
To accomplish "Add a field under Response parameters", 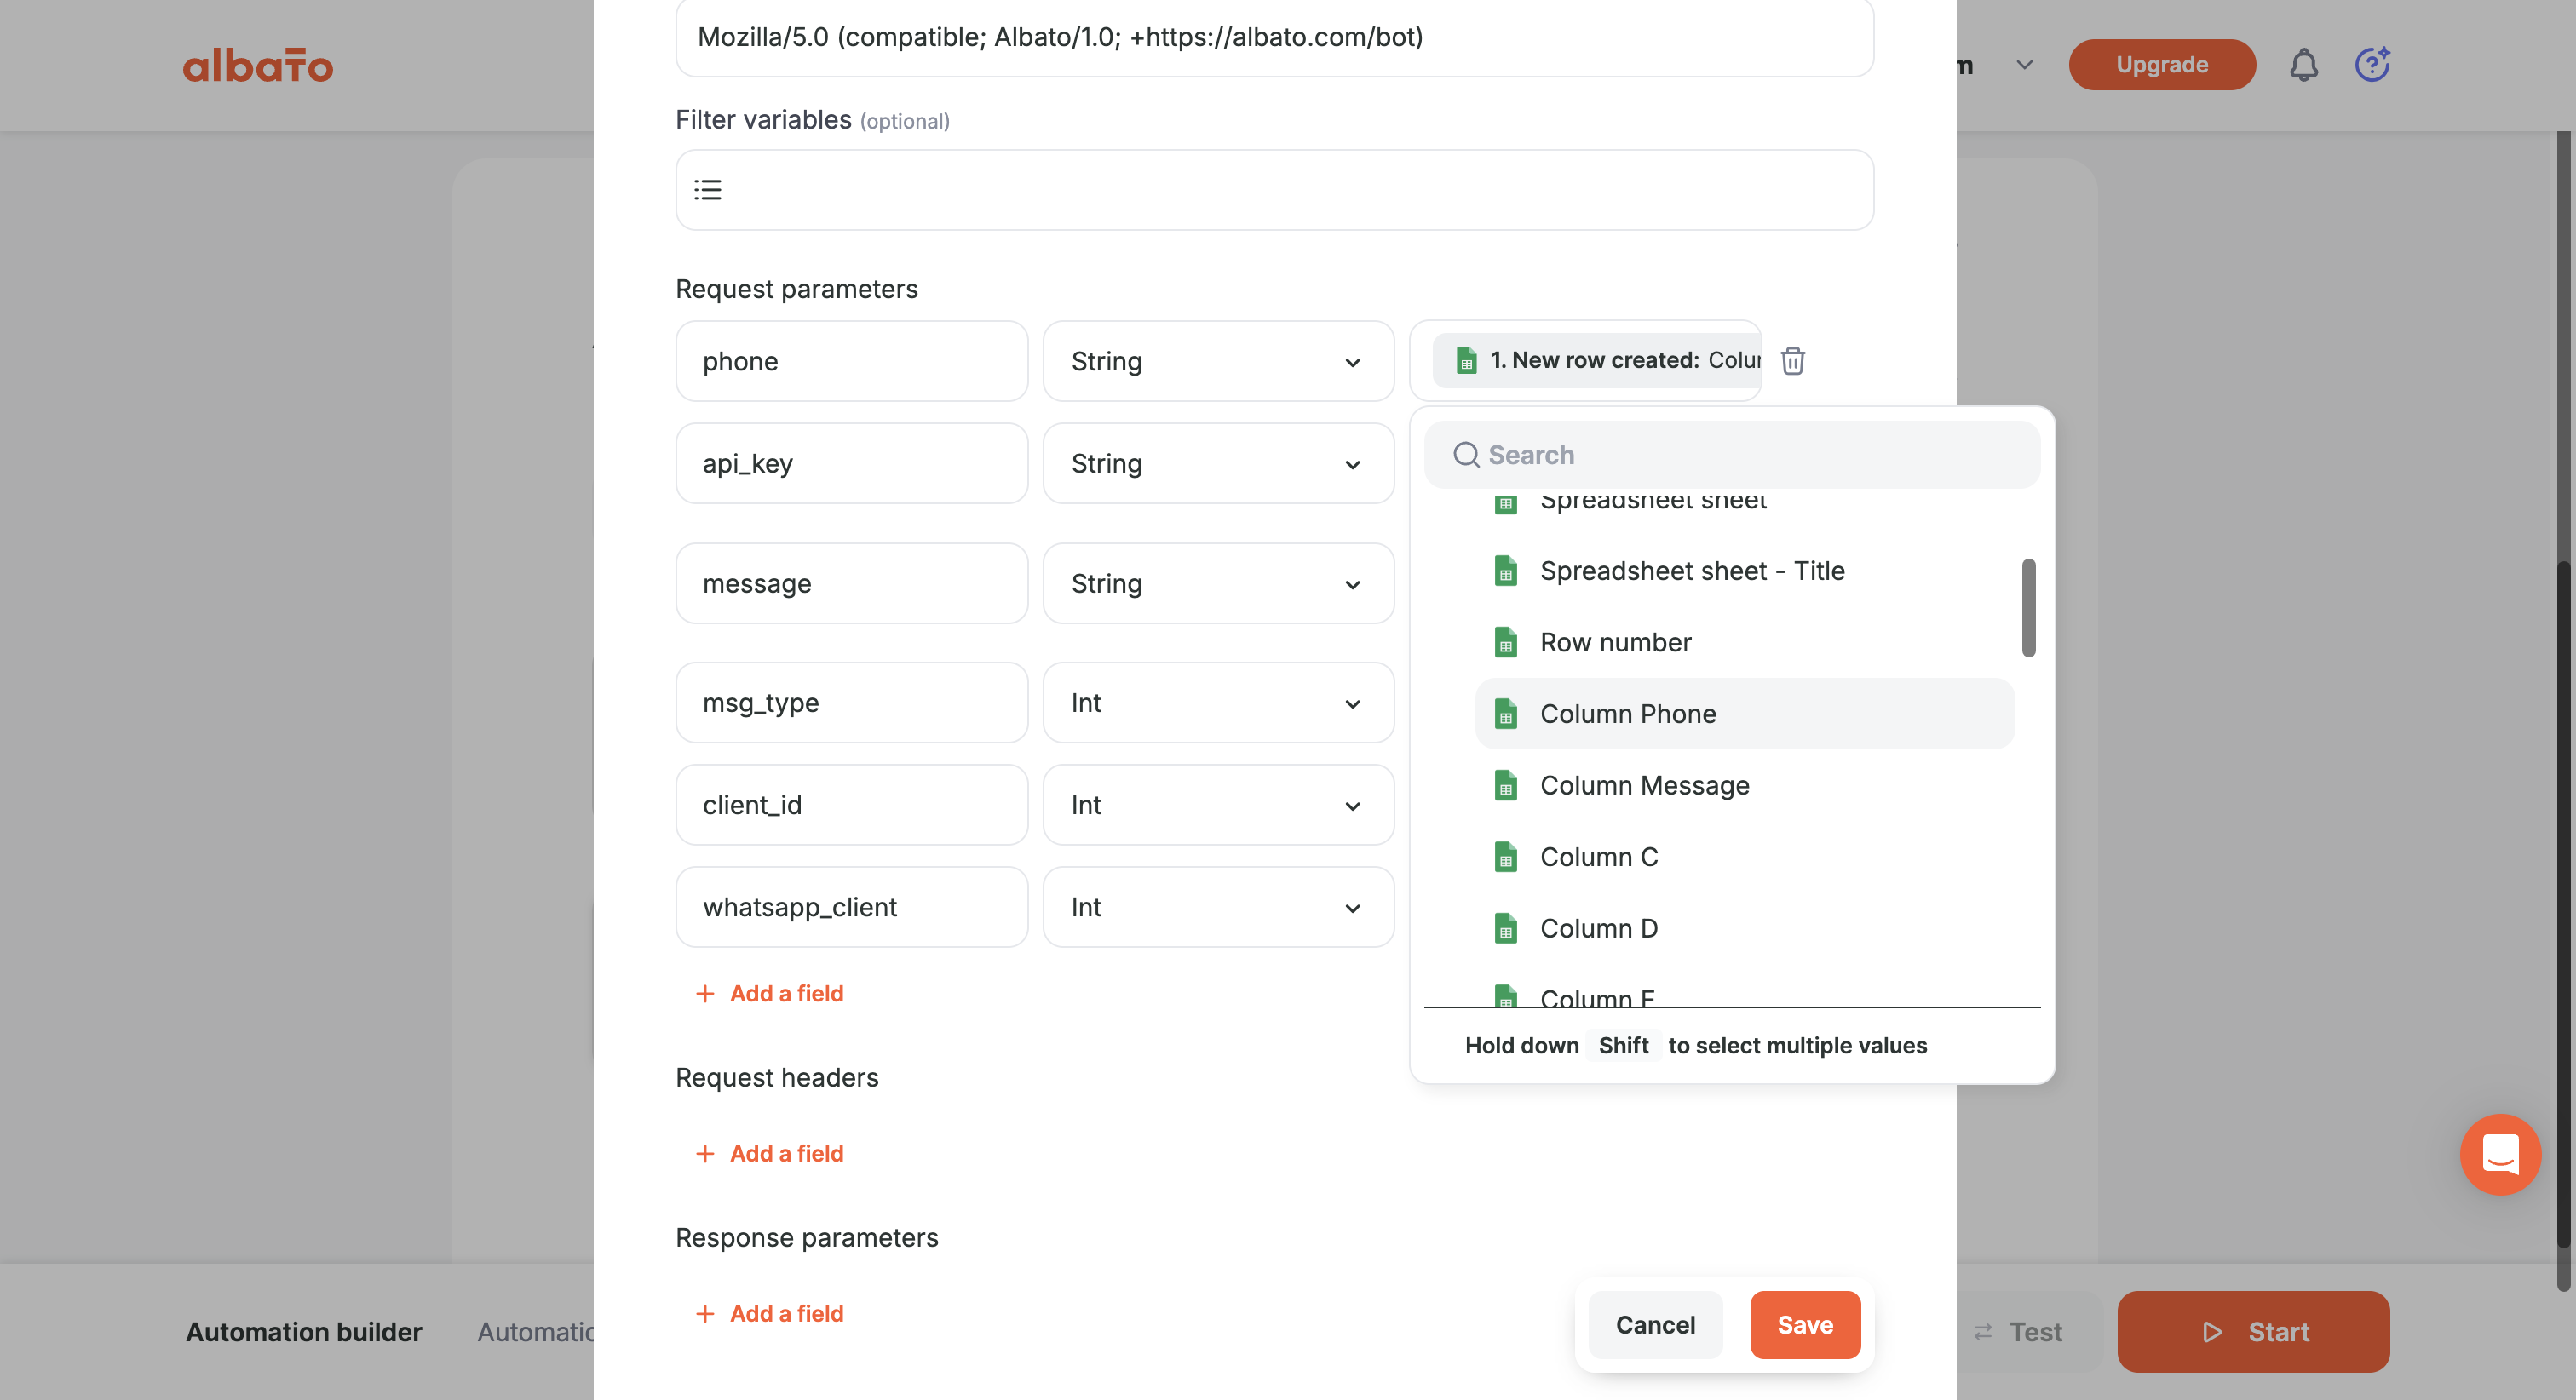I will [x=769, y=1313].
